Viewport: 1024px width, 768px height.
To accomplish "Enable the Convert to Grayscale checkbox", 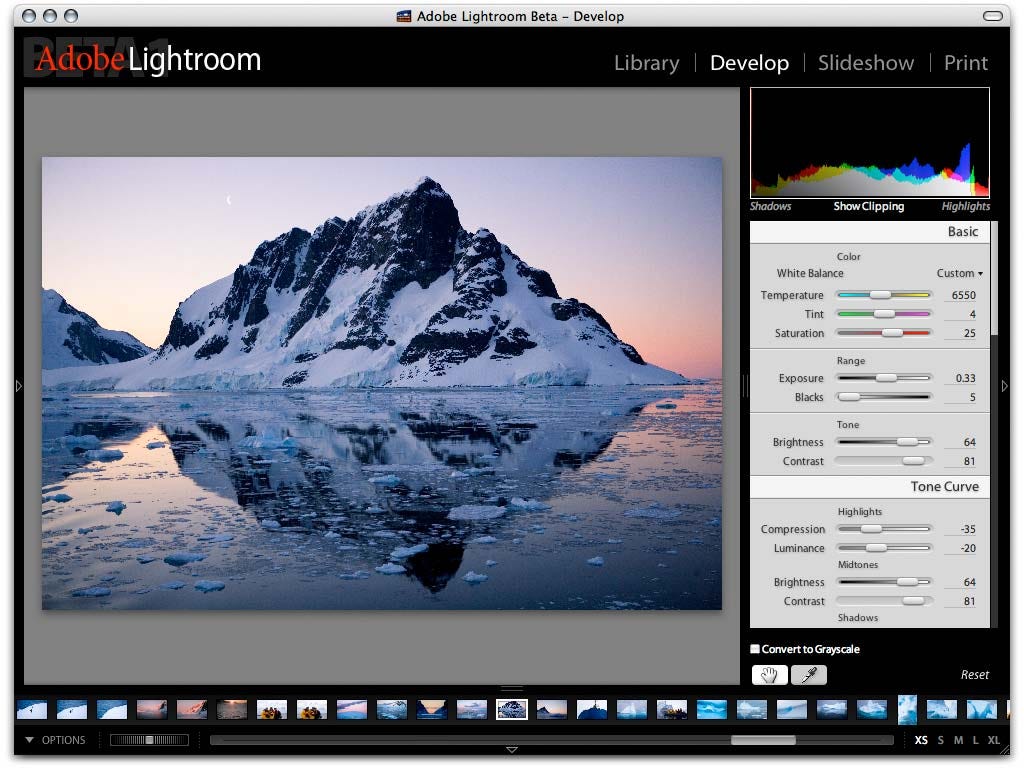I will [755, 648].
